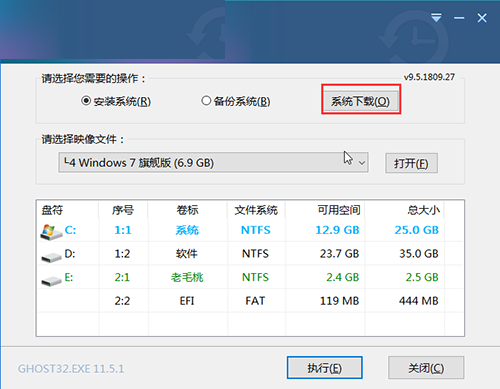Select the 安装系统(R) radio button
500x389 pixels.
coord(86,100)
